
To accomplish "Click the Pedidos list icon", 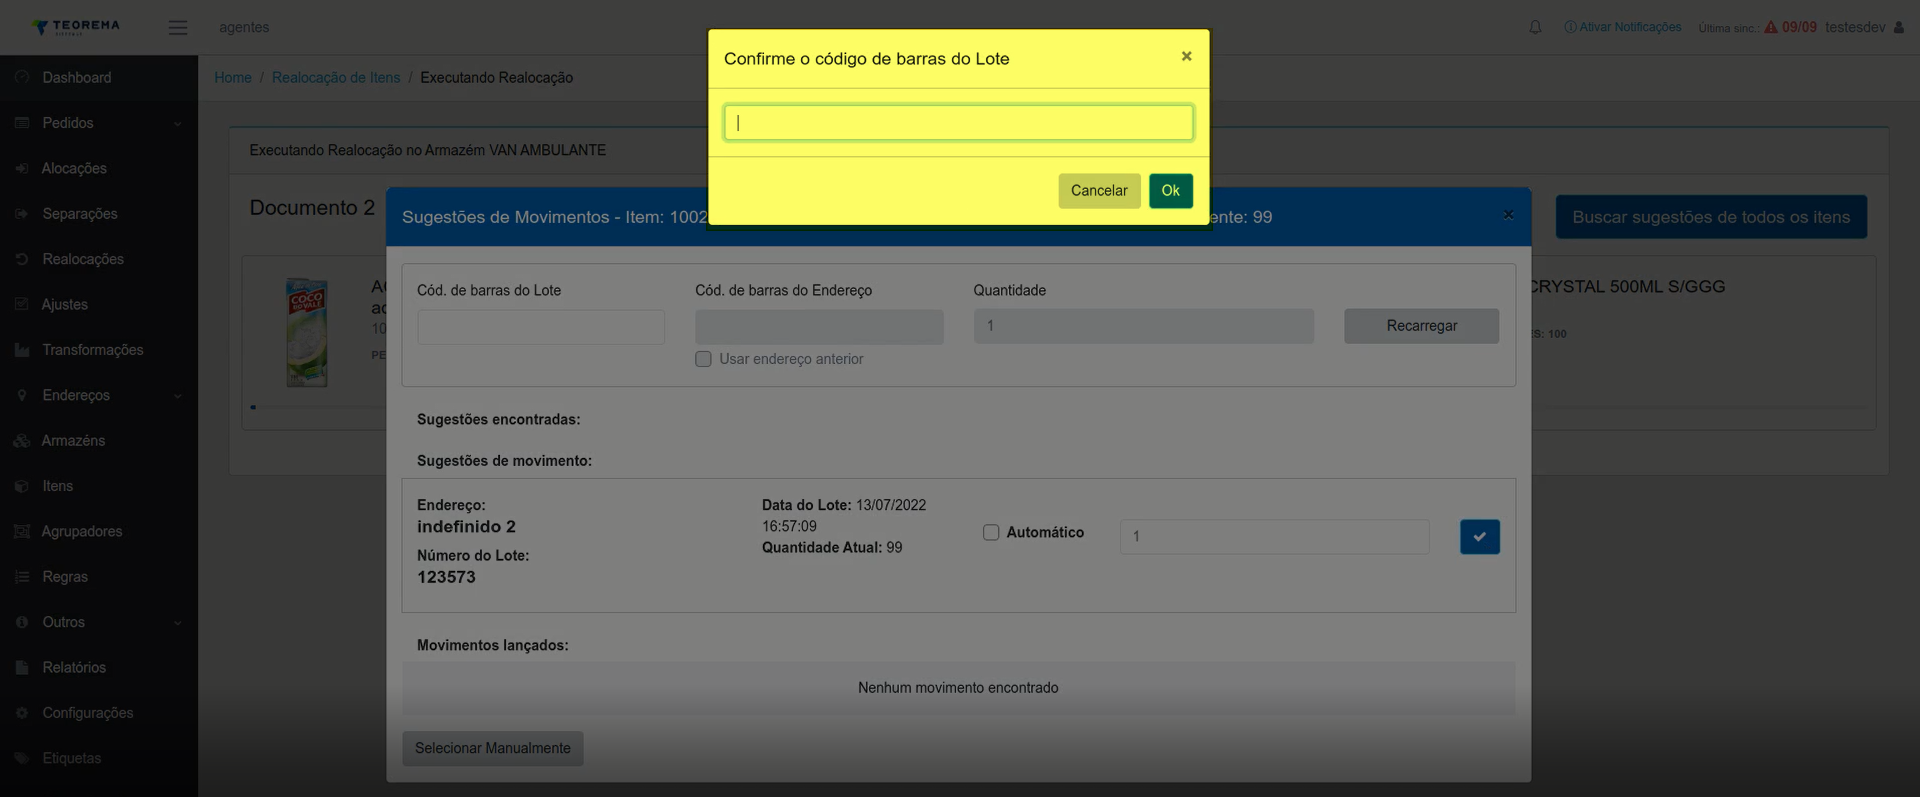I will [x=22, y=123].
